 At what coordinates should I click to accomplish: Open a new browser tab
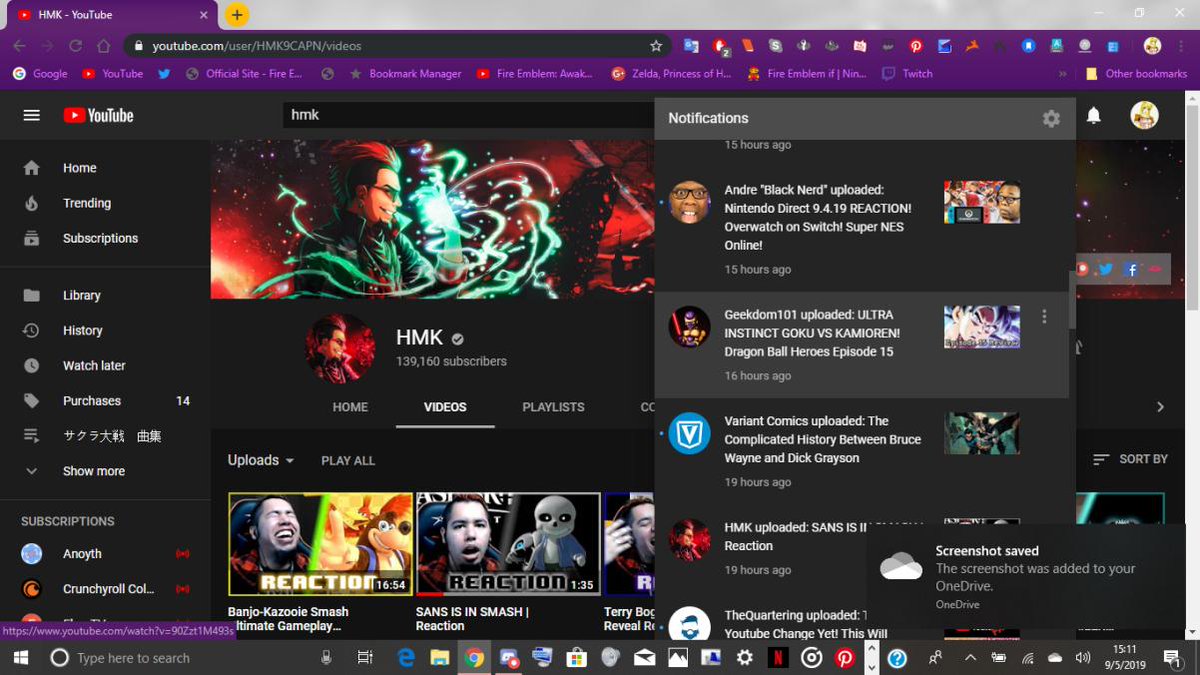(x=237, y=15)
